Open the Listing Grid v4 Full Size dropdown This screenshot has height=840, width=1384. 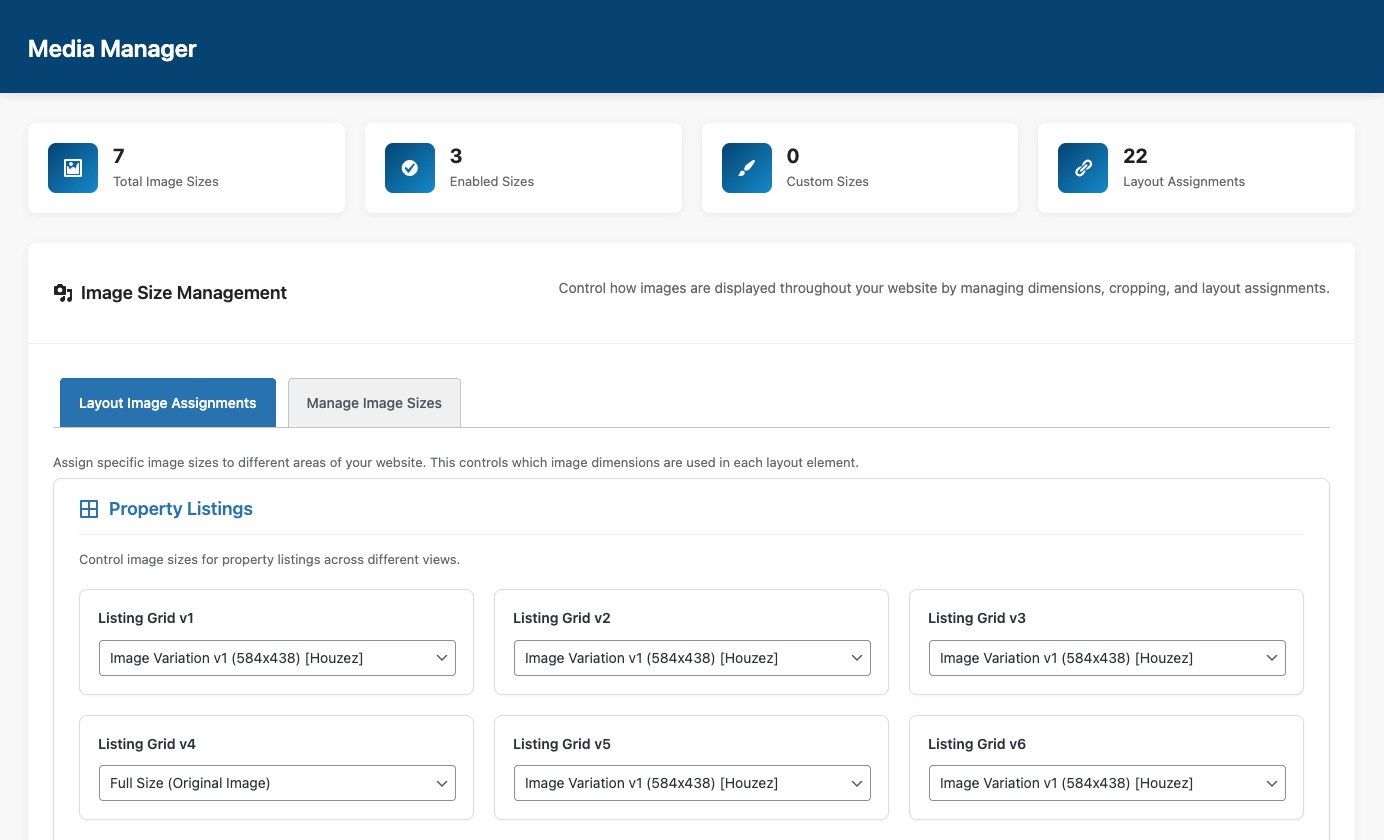(277, 783)
